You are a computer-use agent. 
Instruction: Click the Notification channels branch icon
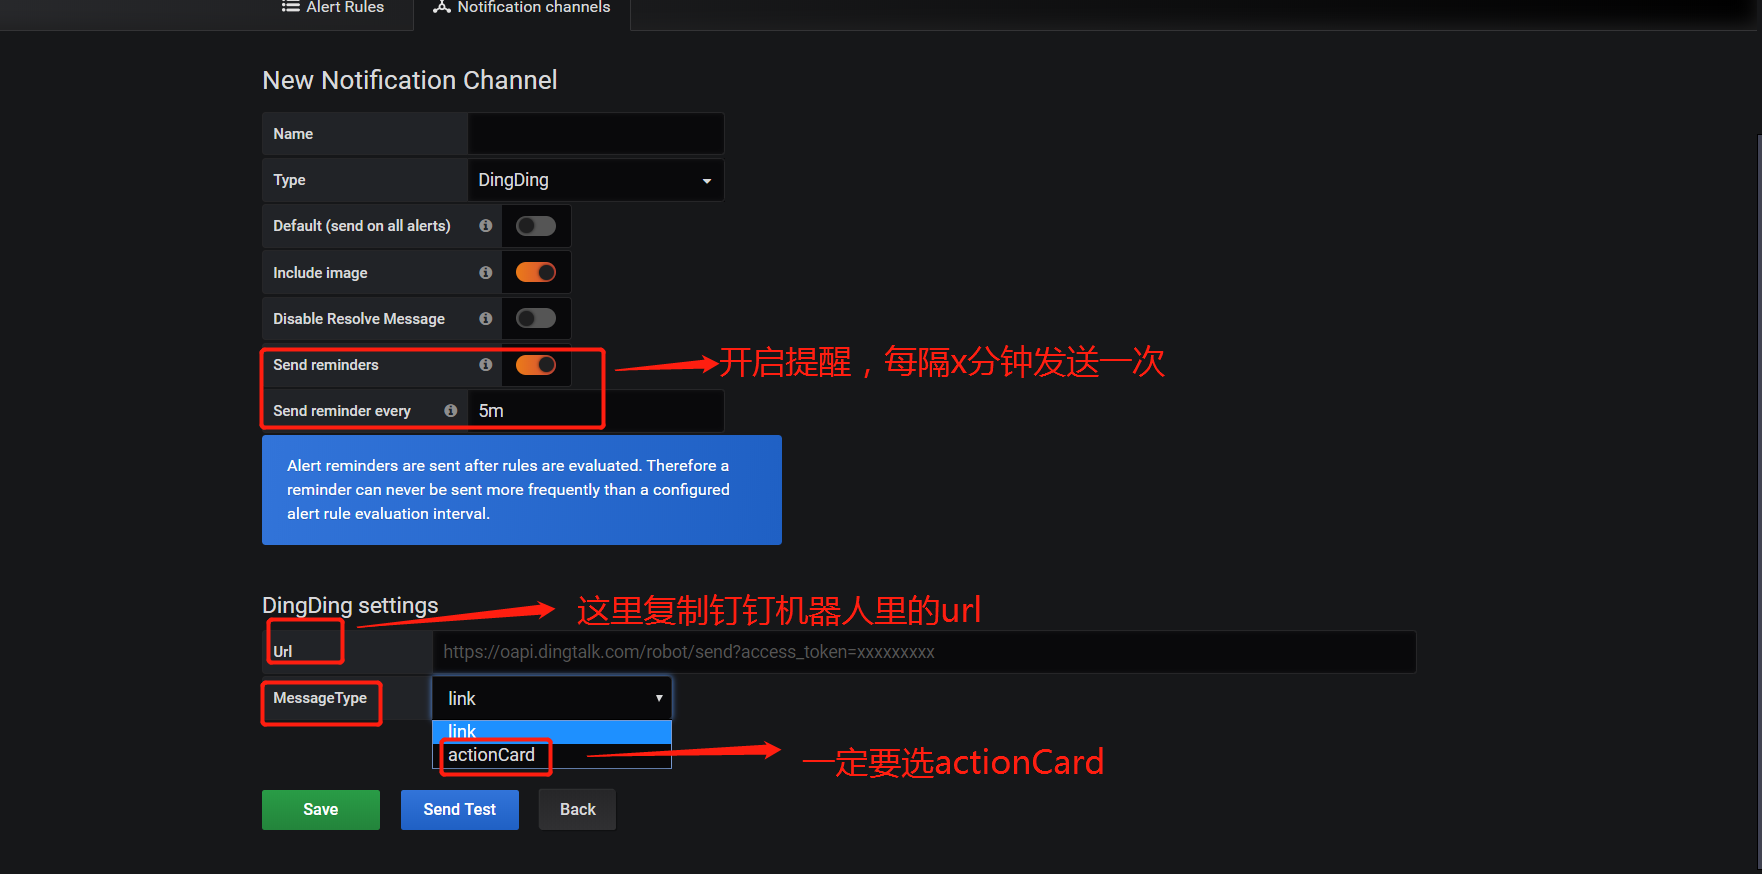441,7
